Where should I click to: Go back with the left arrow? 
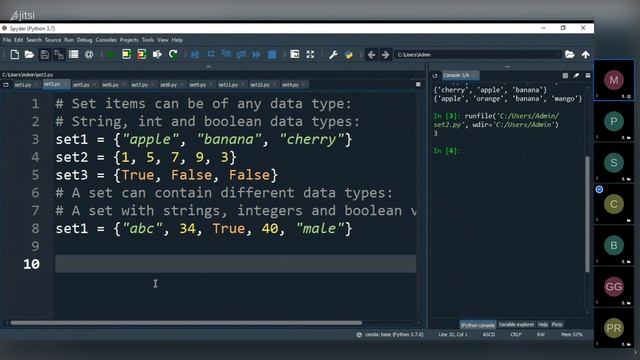371,54
